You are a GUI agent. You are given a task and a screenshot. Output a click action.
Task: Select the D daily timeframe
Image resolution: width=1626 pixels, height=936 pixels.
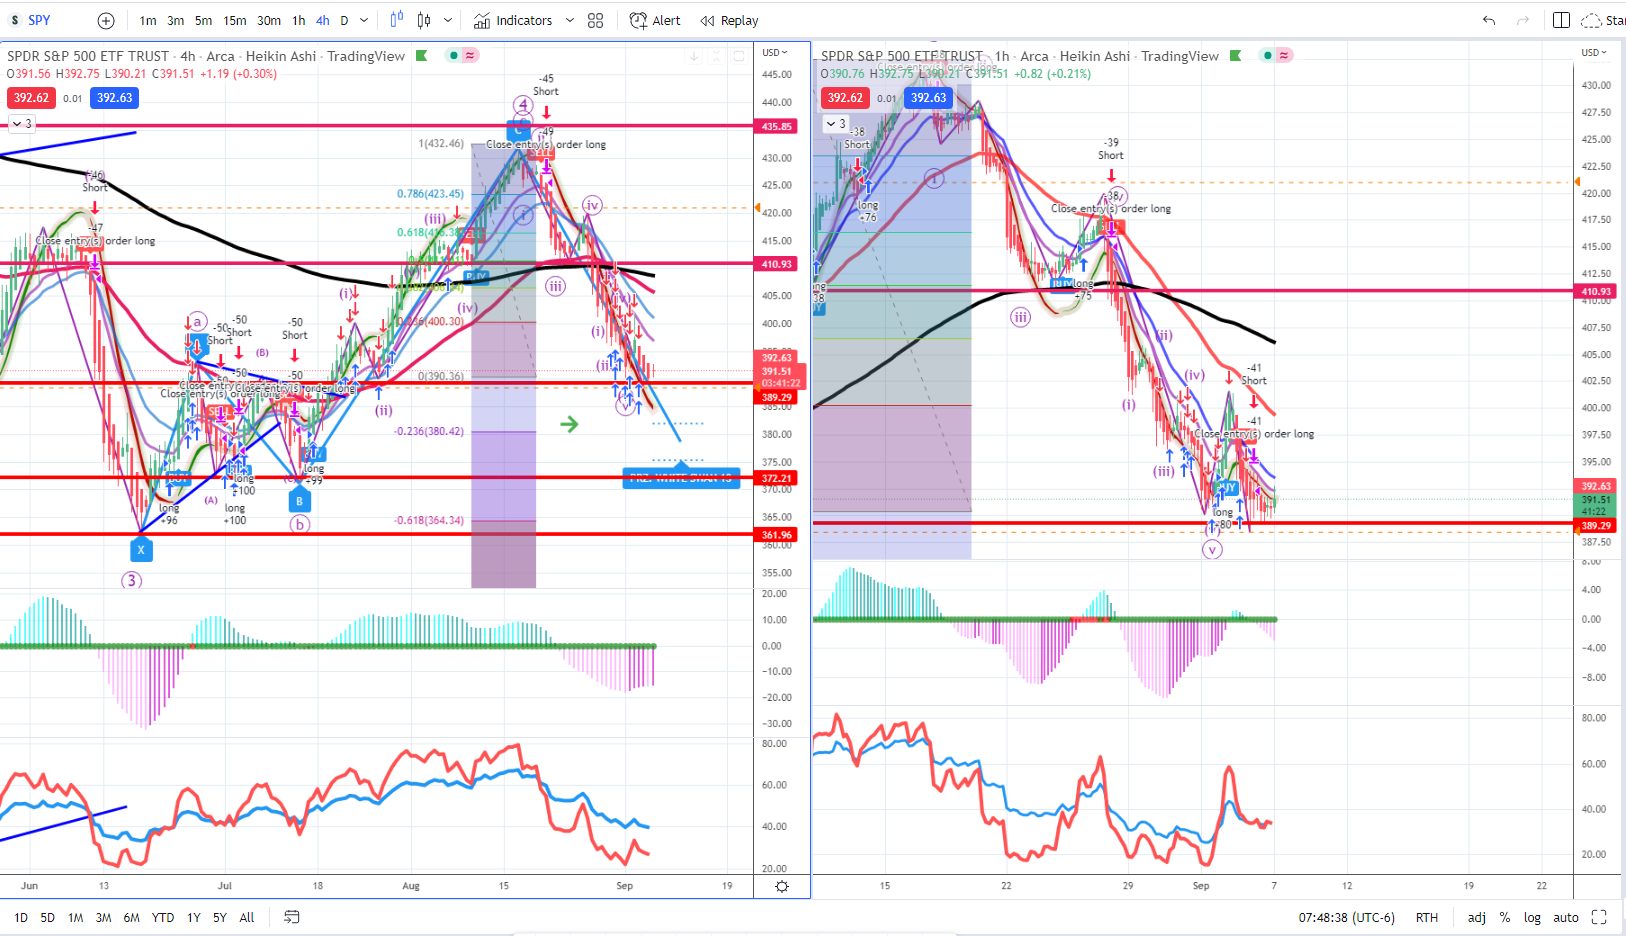(x=344, y=20)
